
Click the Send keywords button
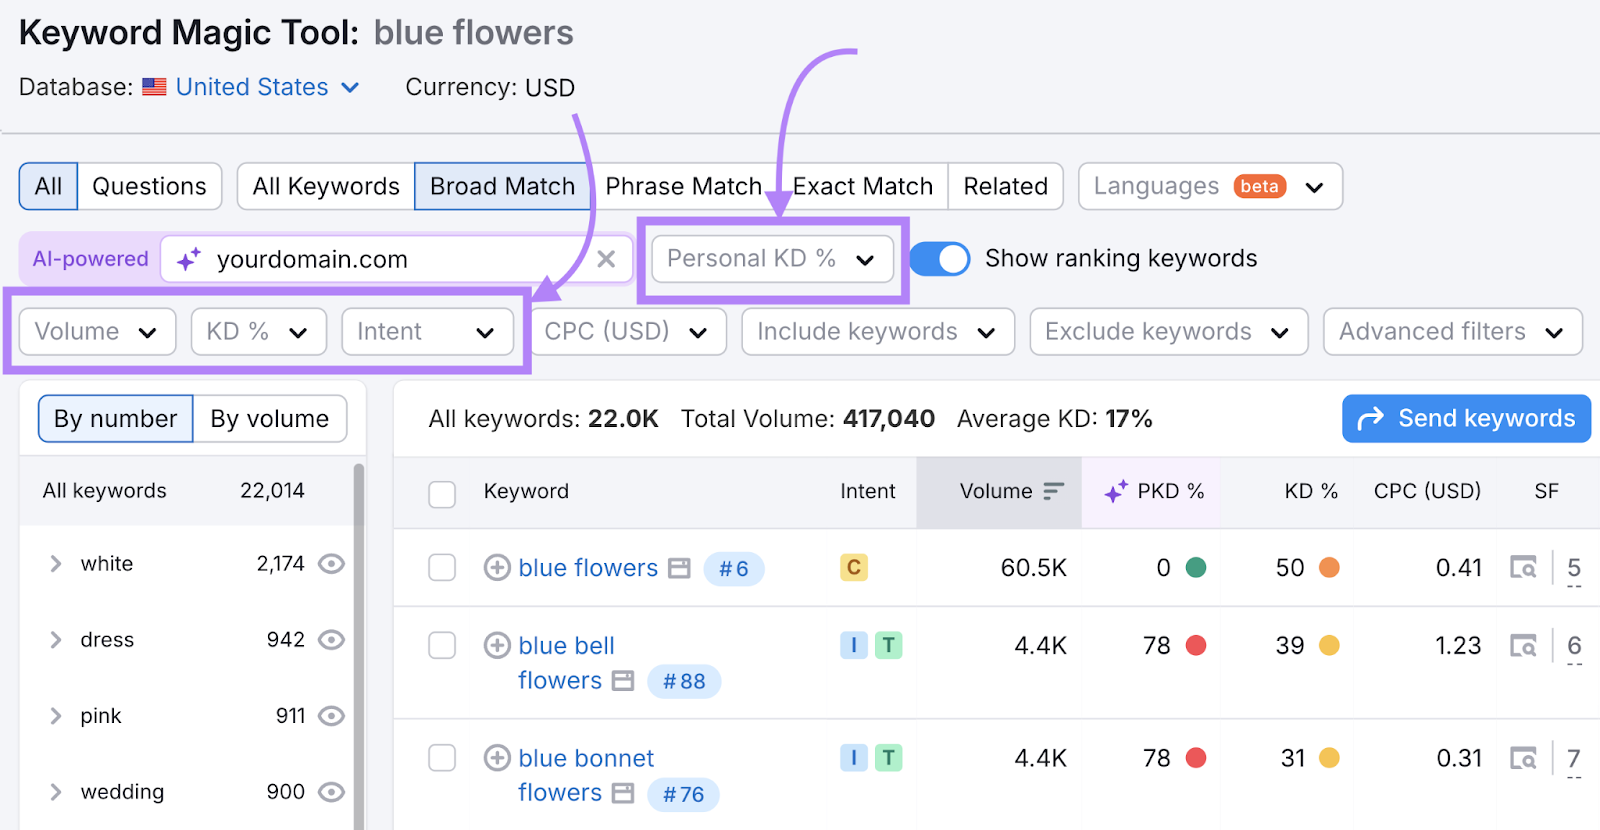coord(1465,418)
